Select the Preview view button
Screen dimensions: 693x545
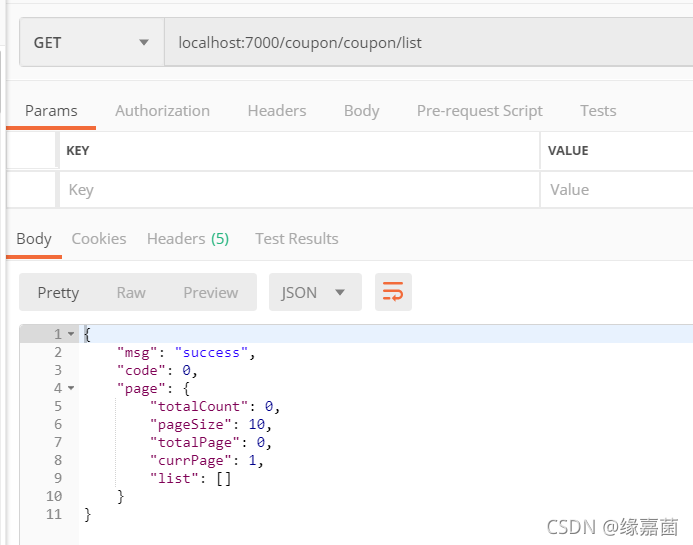(211, 292)
